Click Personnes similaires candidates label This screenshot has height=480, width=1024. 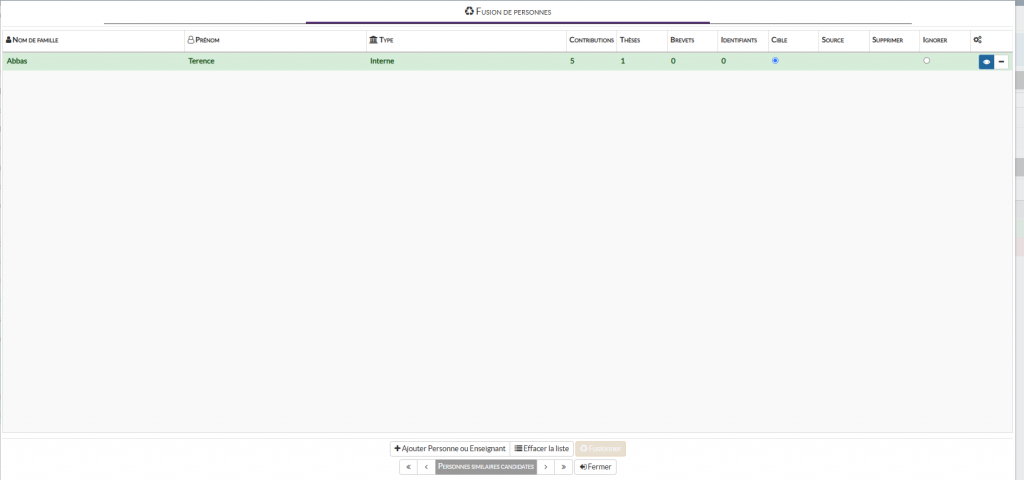pyautogui.click(x=486, y=467)
